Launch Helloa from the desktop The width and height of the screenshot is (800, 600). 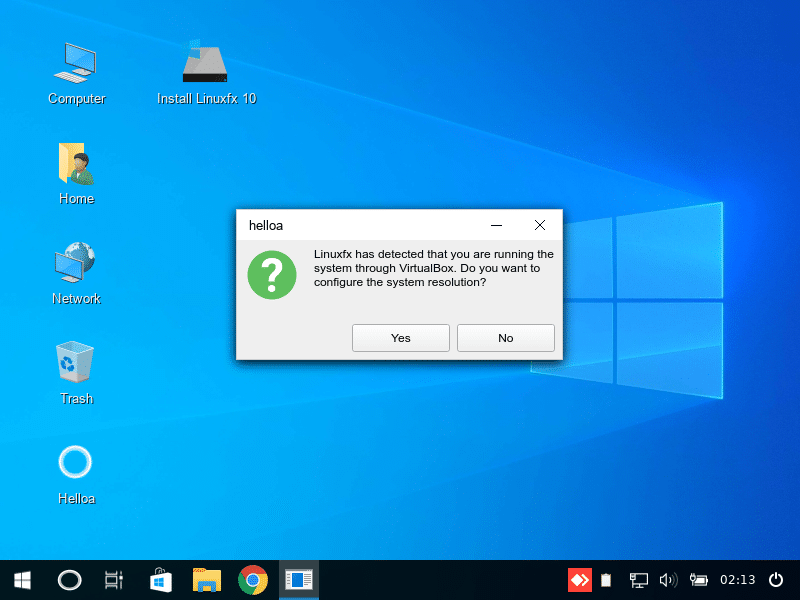(x=76, y=470)
